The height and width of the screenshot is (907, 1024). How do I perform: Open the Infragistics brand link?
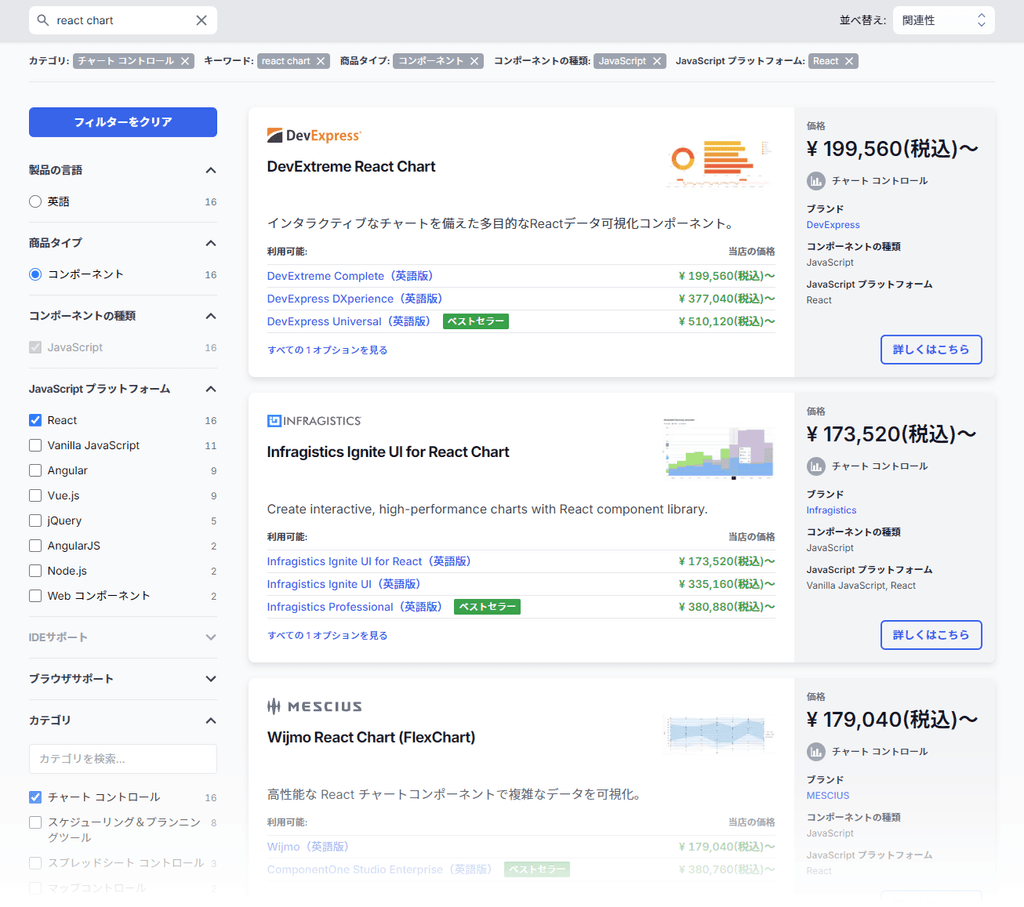point(831,510)
